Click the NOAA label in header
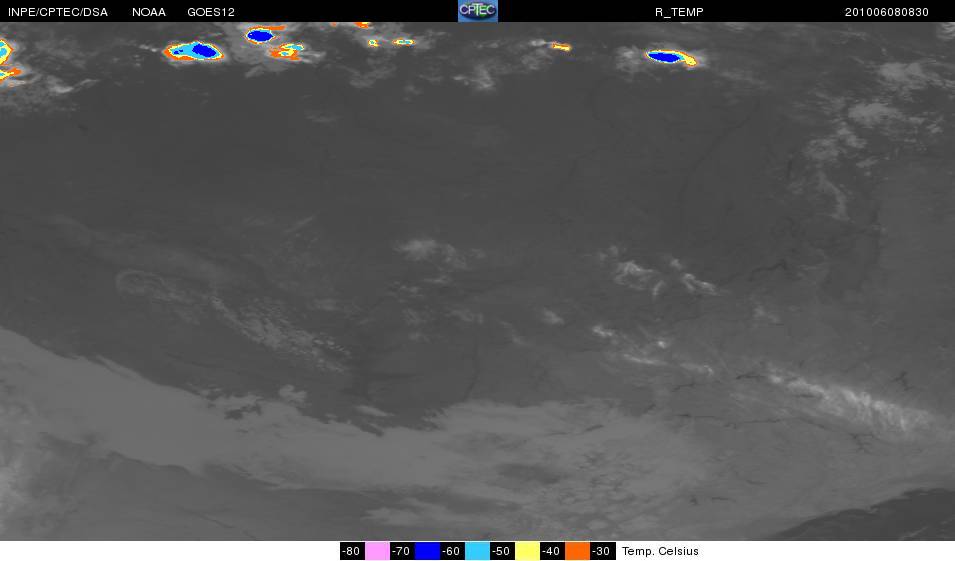The image size is (955, 561). coord(149,12)
